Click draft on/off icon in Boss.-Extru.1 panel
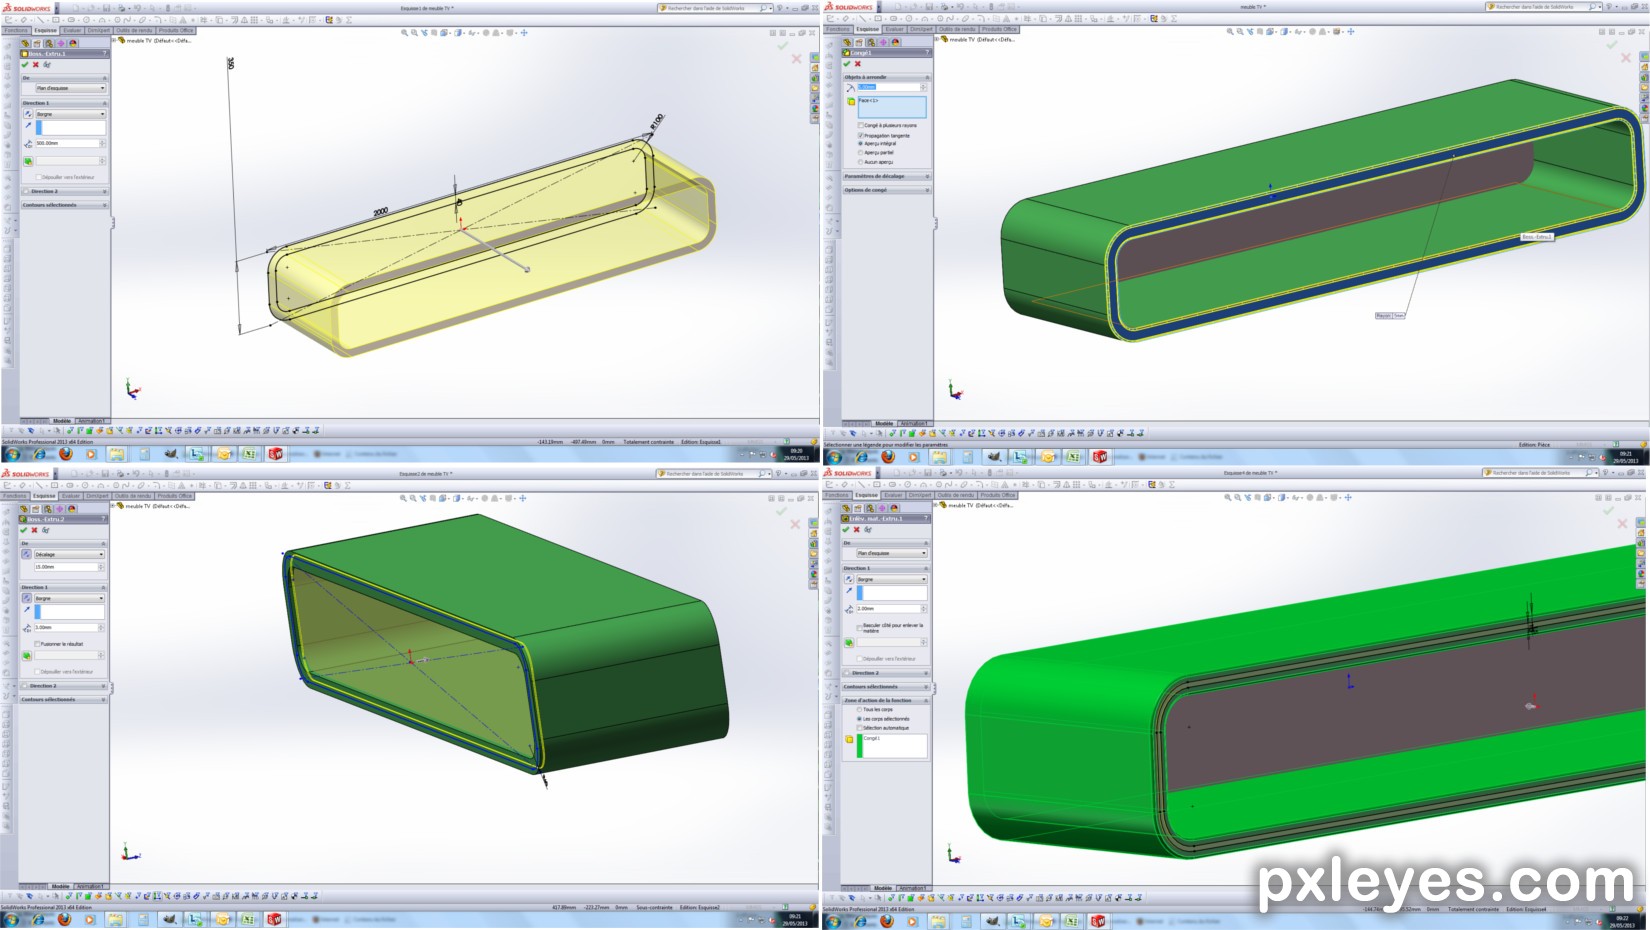Image resolution: width=1650 pixels, height=930 pixels. coord(28,161)
